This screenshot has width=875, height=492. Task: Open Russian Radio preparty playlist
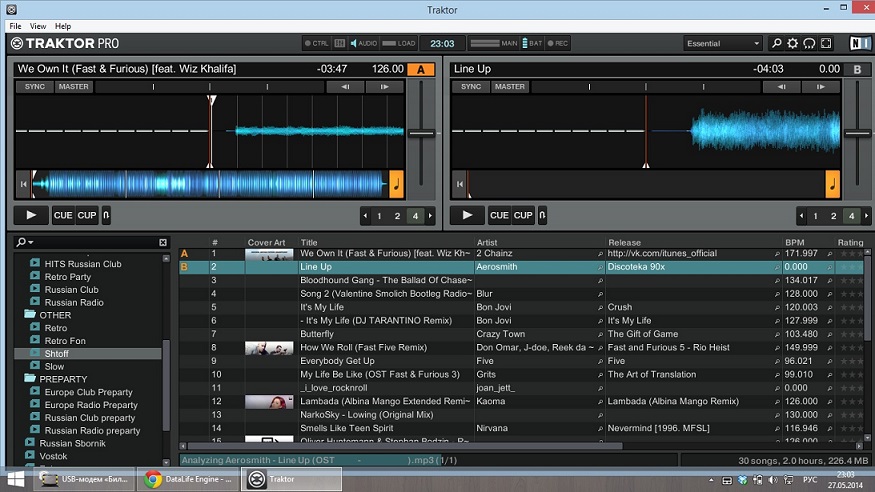point(93,431)
